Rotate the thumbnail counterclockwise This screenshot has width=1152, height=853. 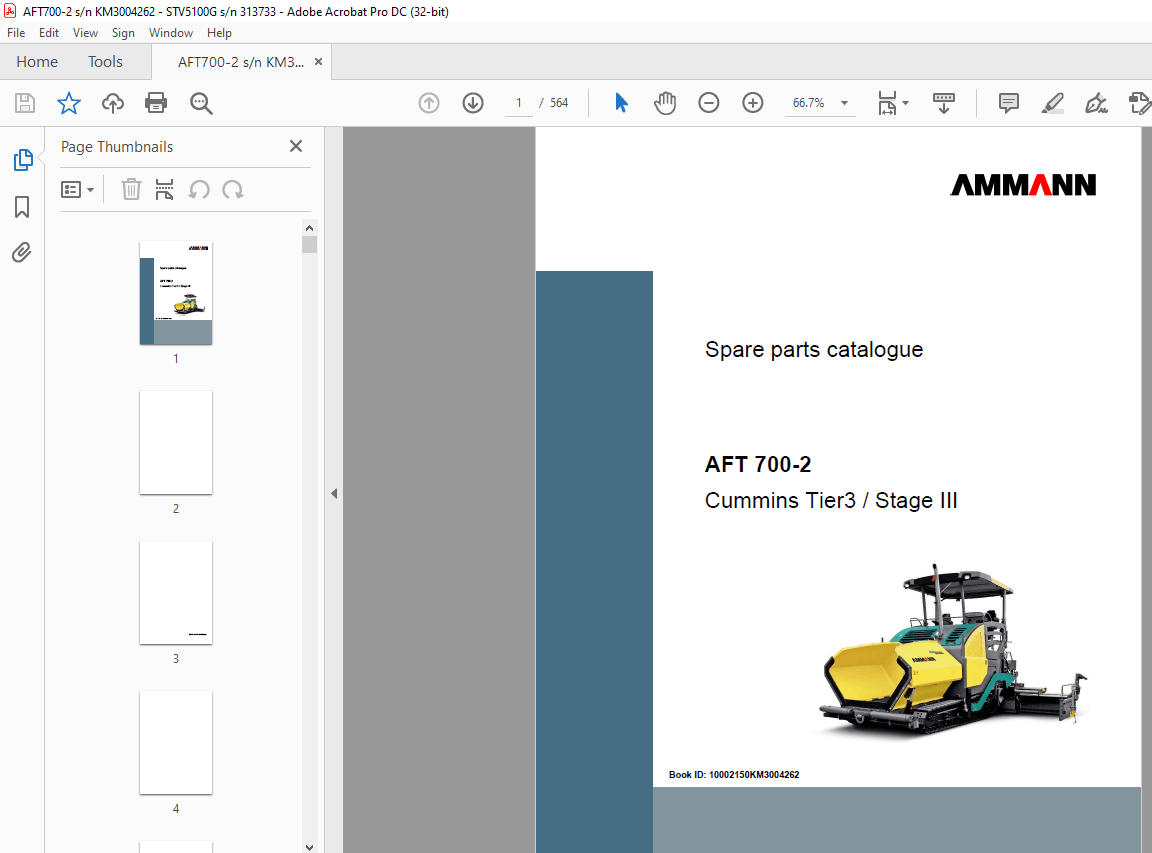pyautogui.click(x=200, y=189)
